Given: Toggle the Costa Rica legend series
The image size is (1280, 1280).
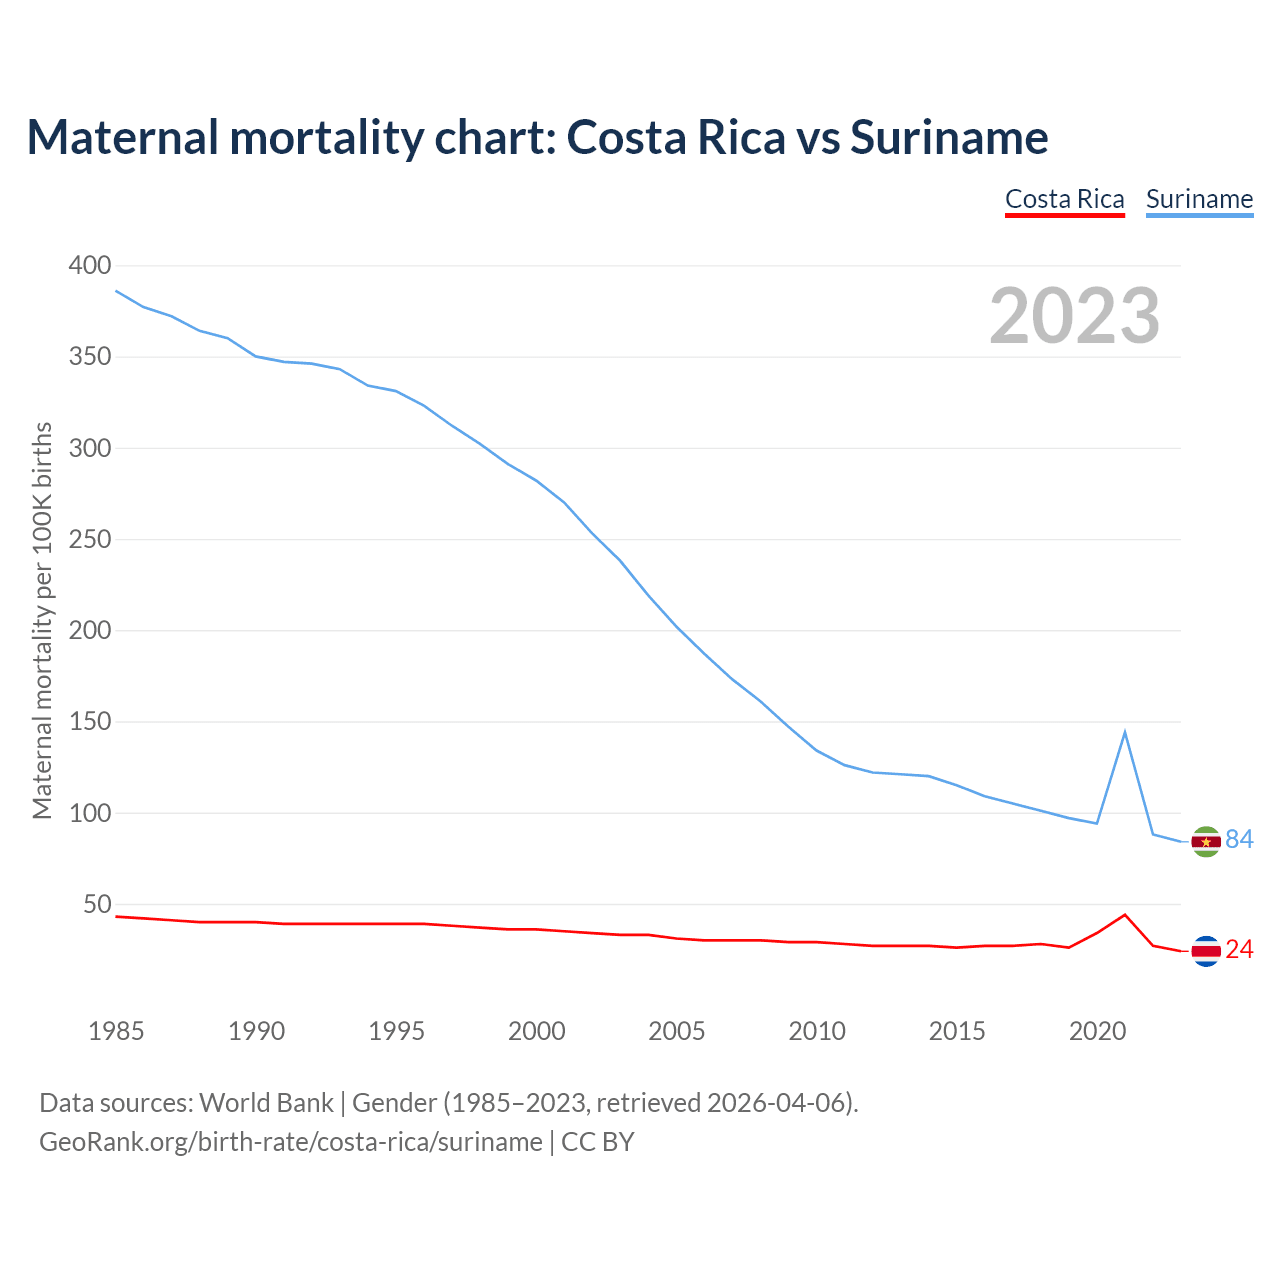Looking at the screenshot, I should point(1064,199).
